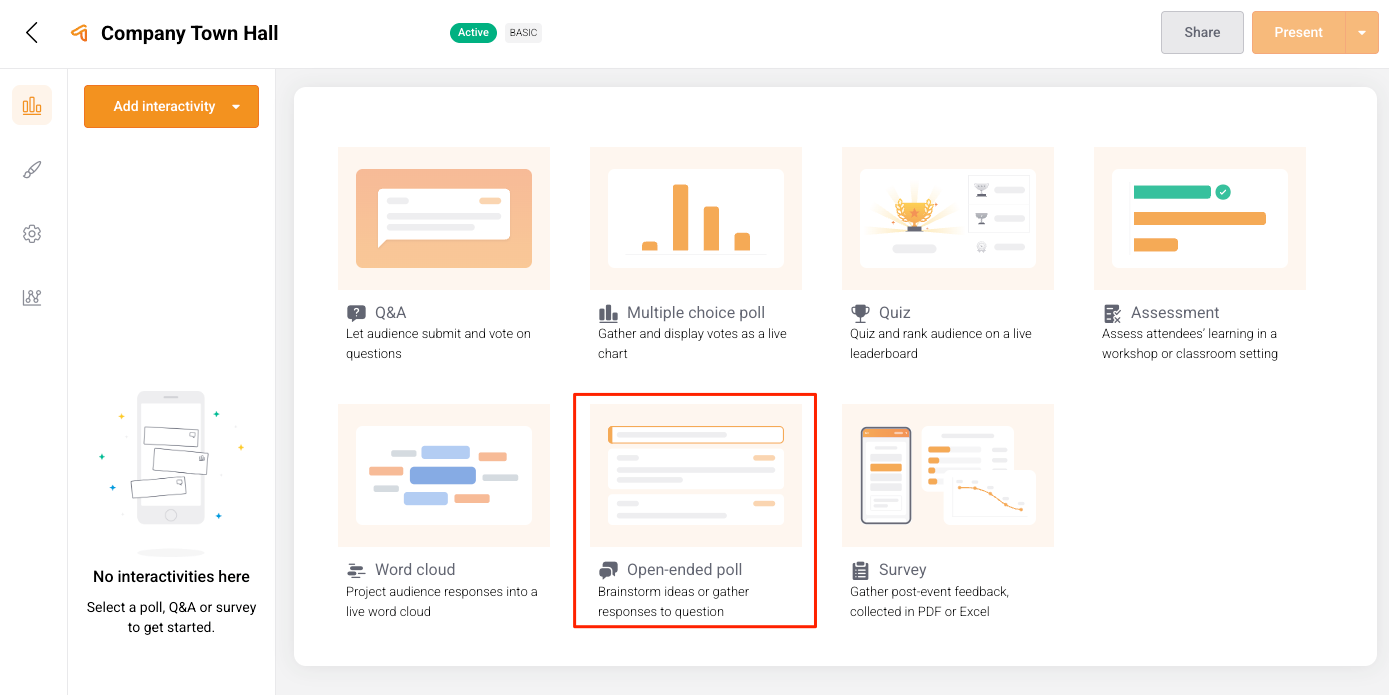
Task: Click the Word cloud icon beside its label
Action: 357,569
